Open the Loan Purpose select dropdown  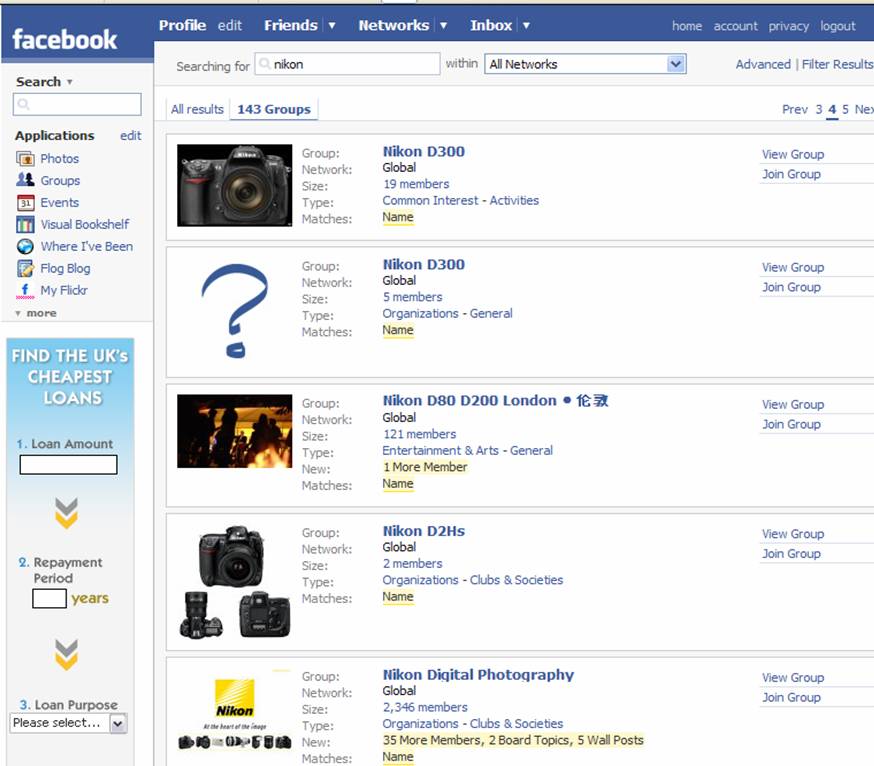pos(68,723)
